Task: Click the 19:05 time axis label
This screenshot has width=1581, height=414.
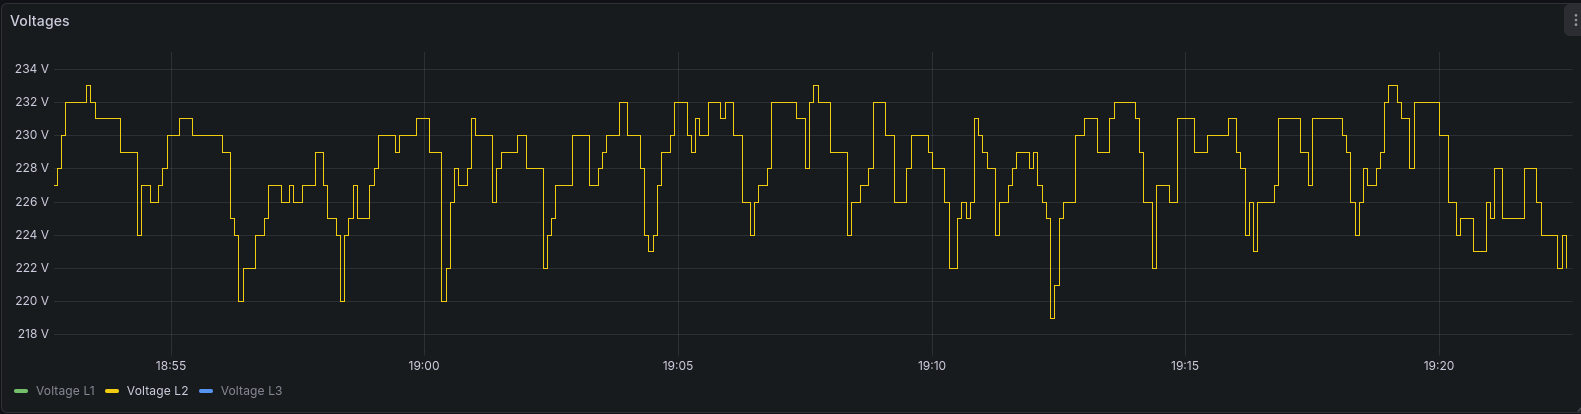Action: coord(678,366)
